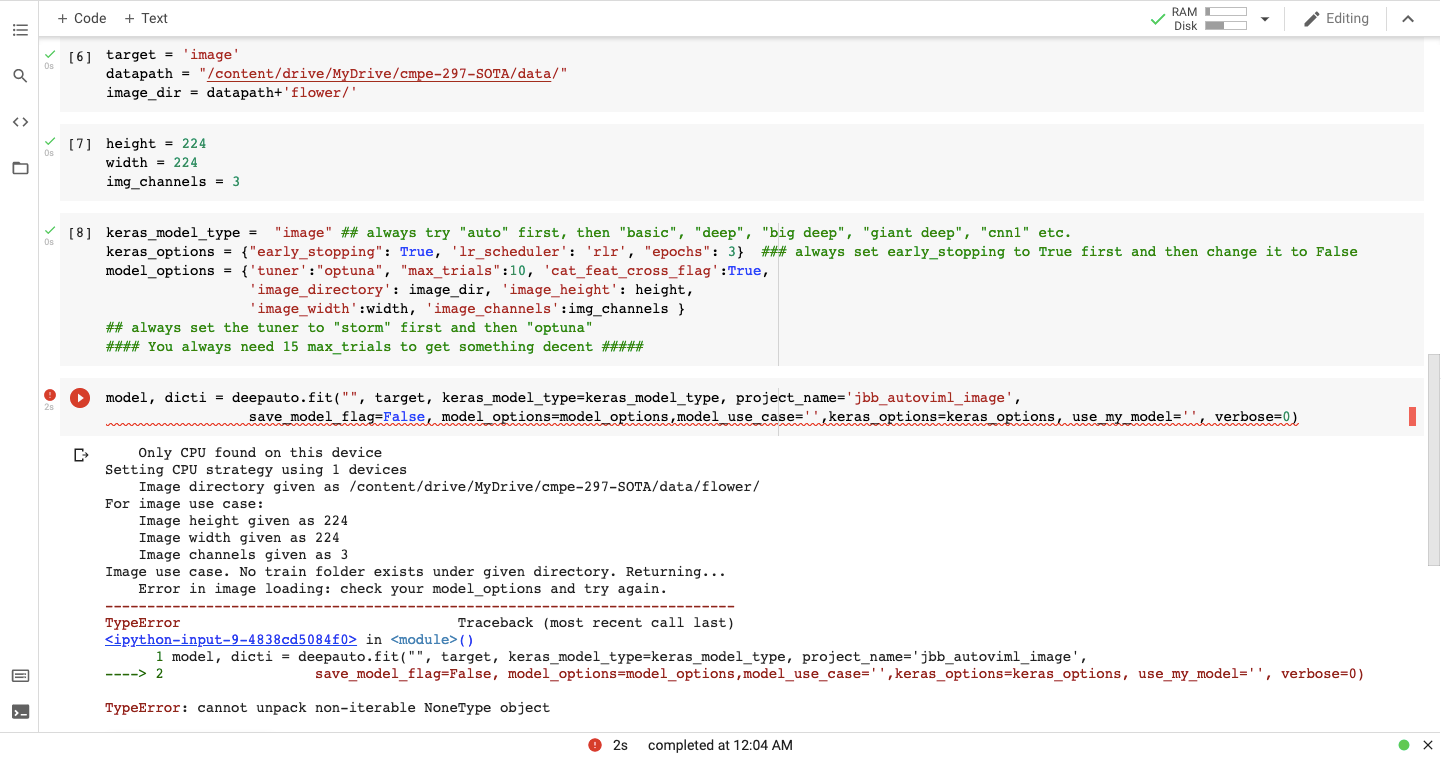Click the RAM and Disk usage bars

click(x=1225, y=19)
